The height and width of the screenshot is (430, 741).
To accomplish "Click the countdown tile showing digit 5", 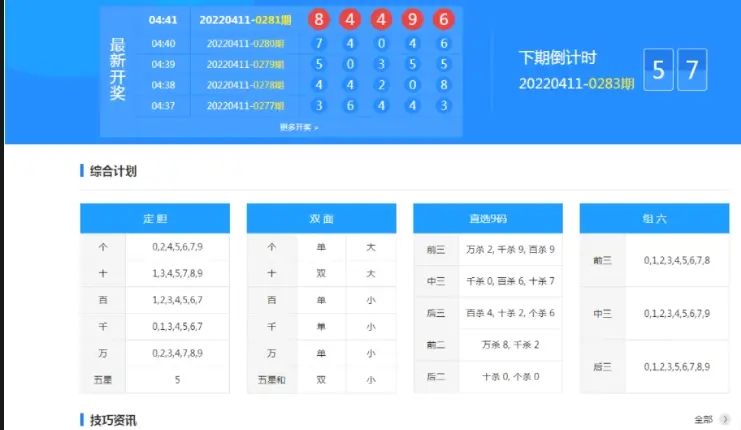I will [658, 71].
